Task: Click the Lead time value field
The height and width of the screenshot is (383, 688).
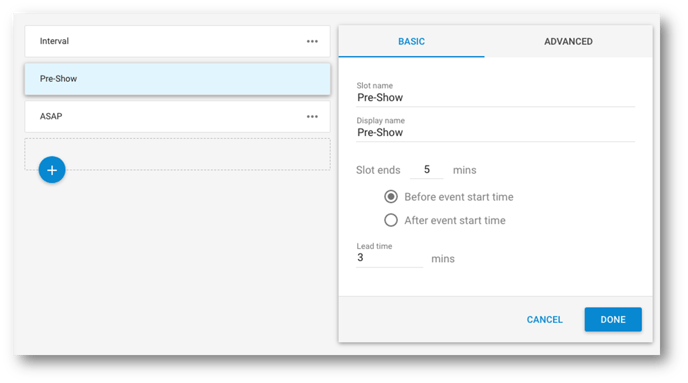Action: coord(389,258)
